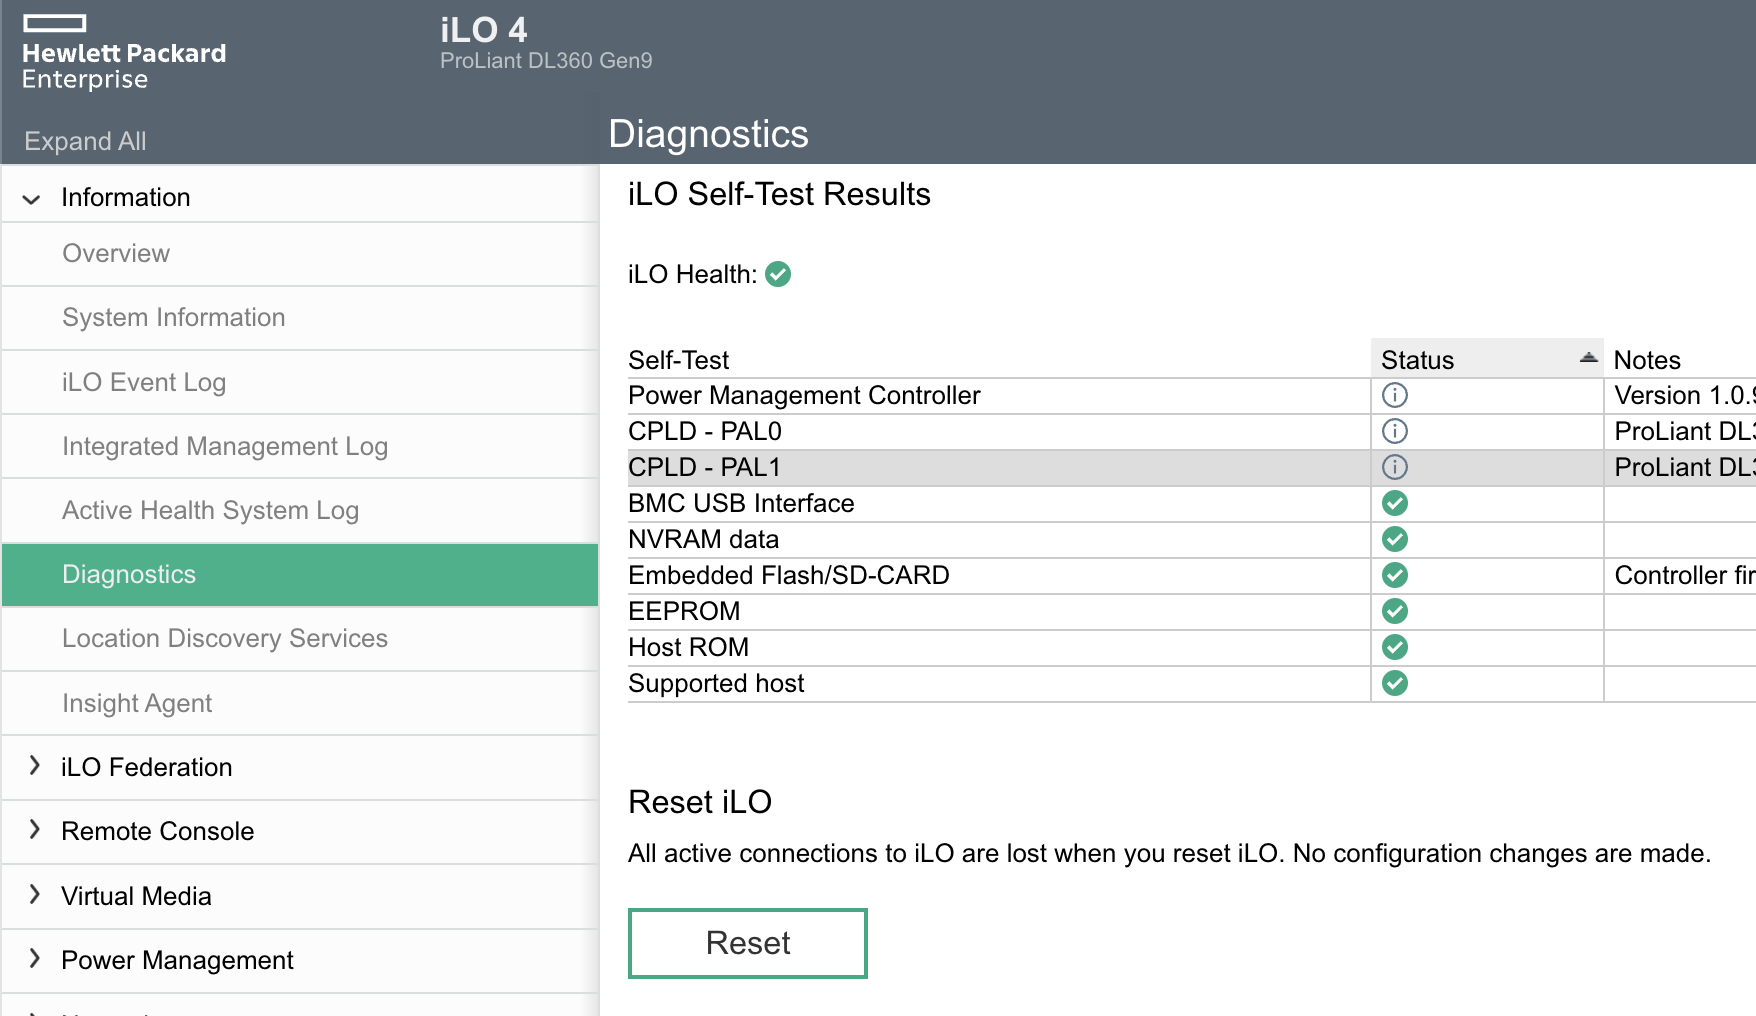Click the NVRAM data OK status icon
Image resolution: width=1756 pixels, height=1016 pixels.
[x=1395, y=539]
